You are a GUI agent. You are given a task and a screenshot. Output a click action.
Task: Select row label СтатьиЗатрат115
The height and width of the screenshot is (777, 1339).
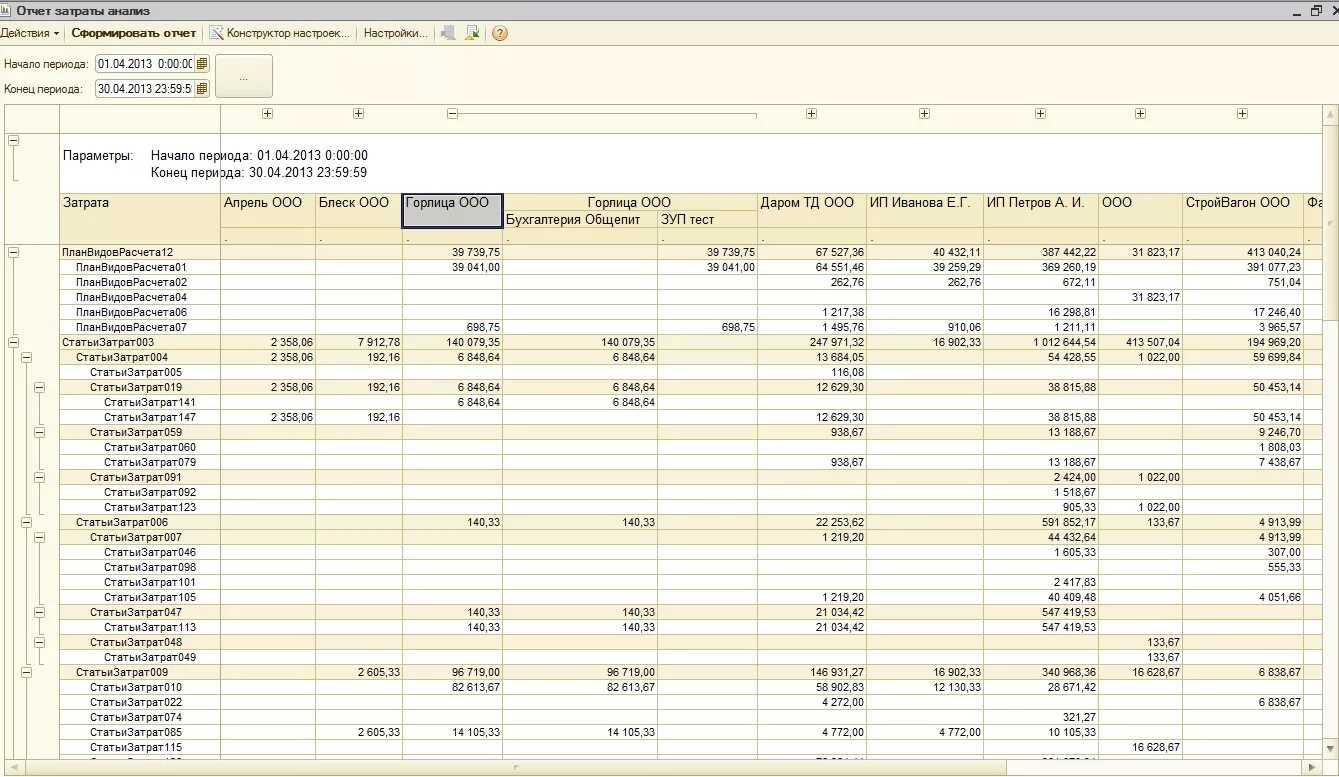point(136,747)
